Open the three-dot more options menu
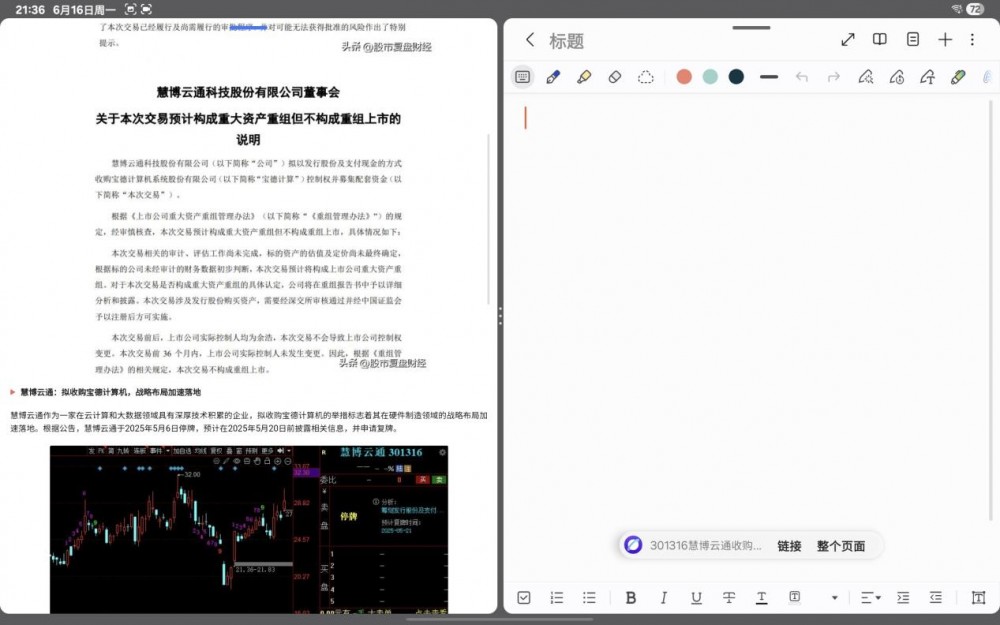Viewport: 1000px width, 625px height. [972, 40]
